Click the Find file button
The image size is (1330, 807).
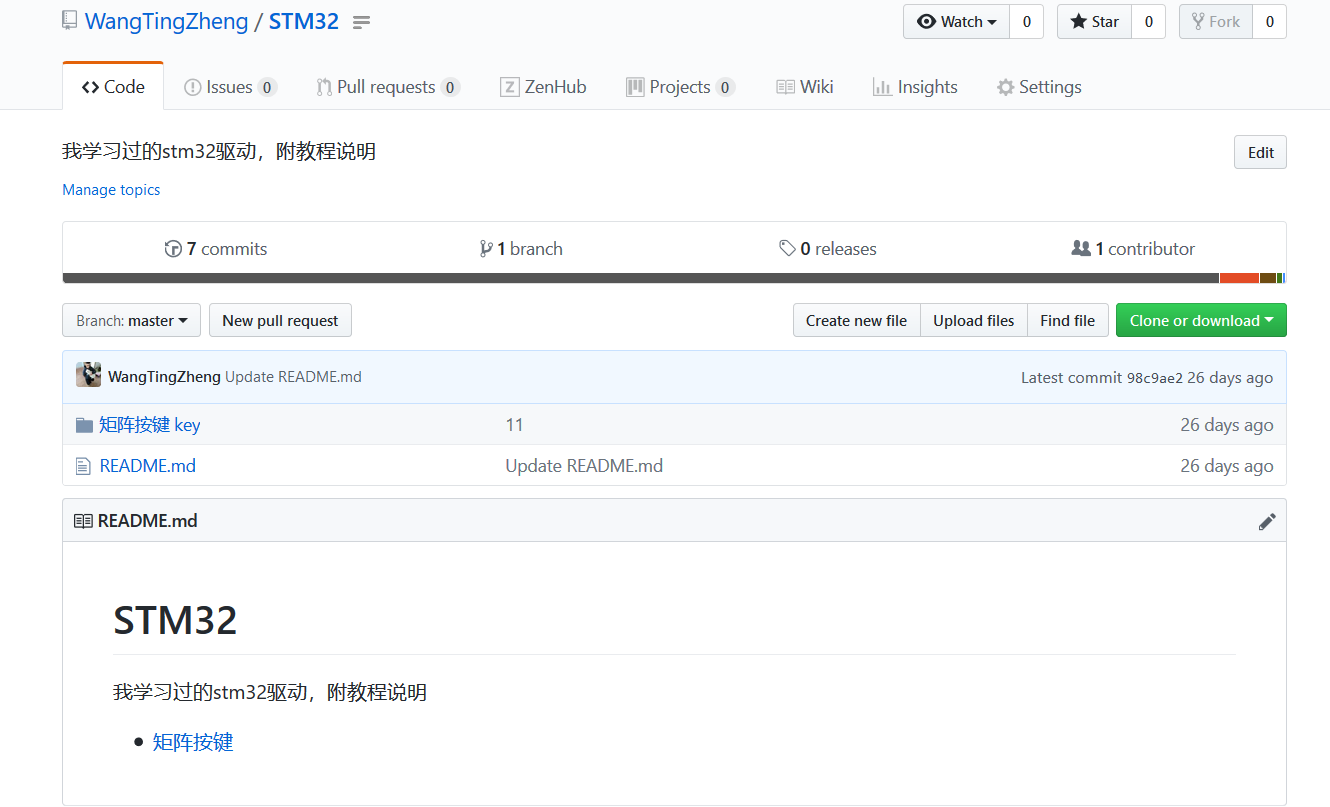point(1067,320)
